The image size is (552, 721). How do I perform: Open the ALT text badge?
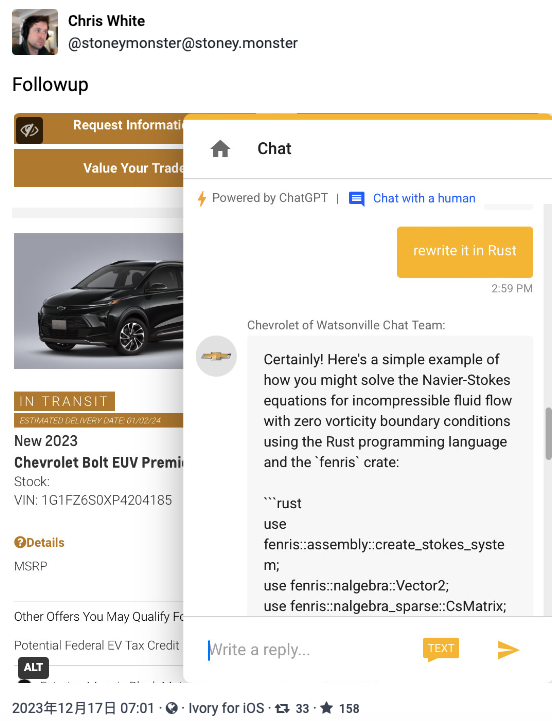[33, 667]
